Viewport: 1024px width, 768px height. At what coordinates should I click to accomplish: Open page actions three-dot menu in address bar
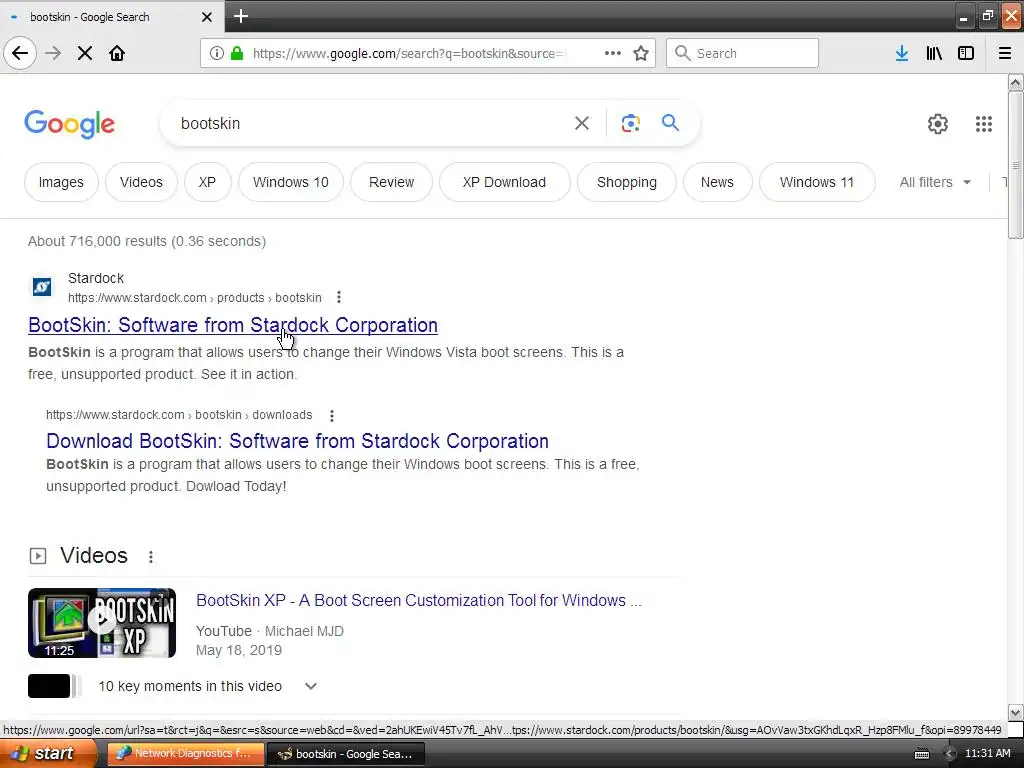(x=613, y=53)
